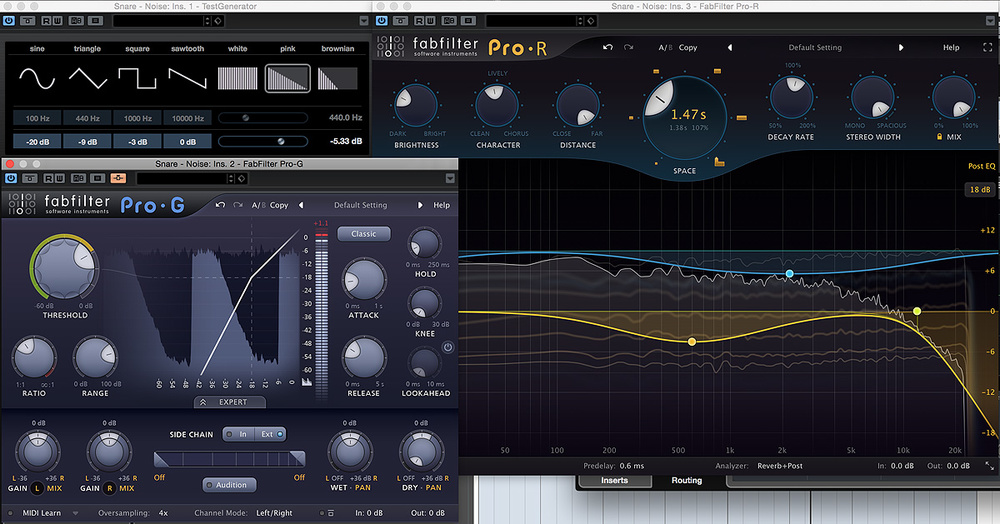Select the pink noise icon
The width and height of the screenshot is (1000, 524).
[288, 78]
